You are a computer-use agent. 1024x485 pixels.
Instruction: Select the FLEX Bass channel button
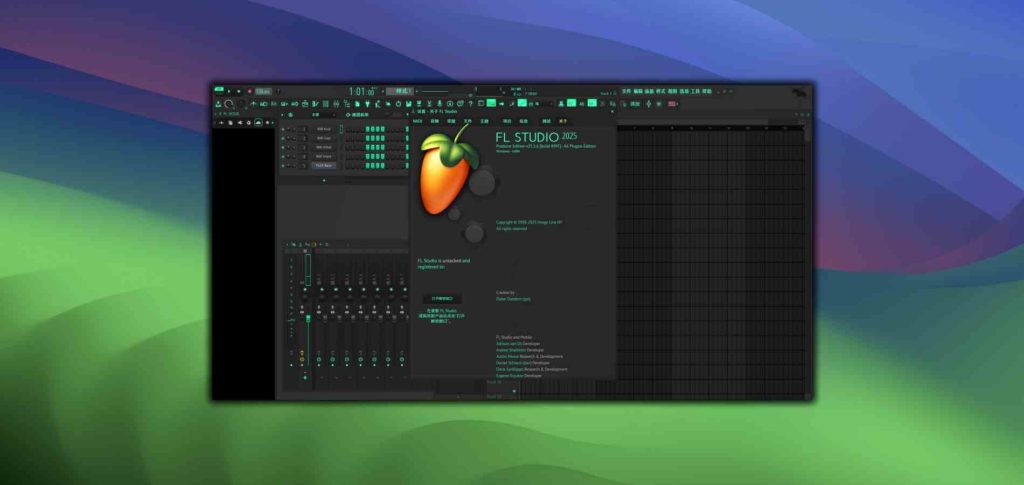(324, 166)
